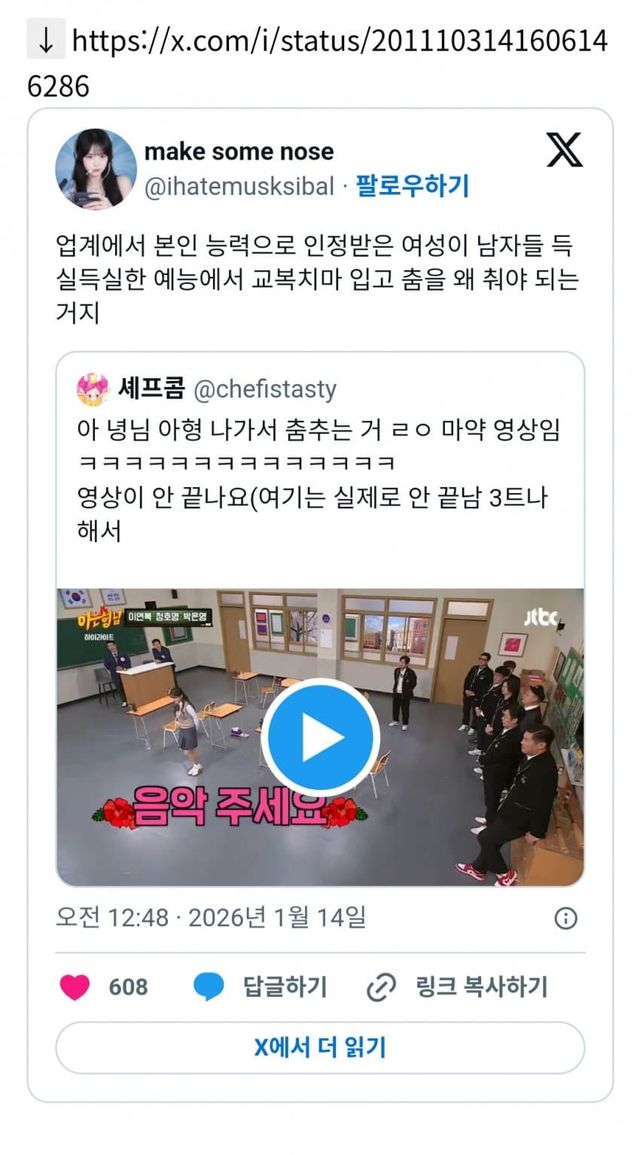Follow the account via 팔로우하기
640x1155 pixels.
412,186
